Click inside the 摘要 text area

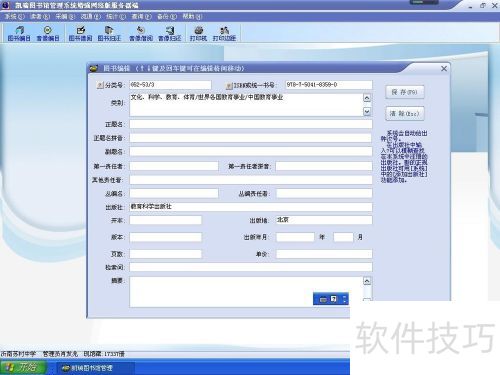[x=246, y=292]
